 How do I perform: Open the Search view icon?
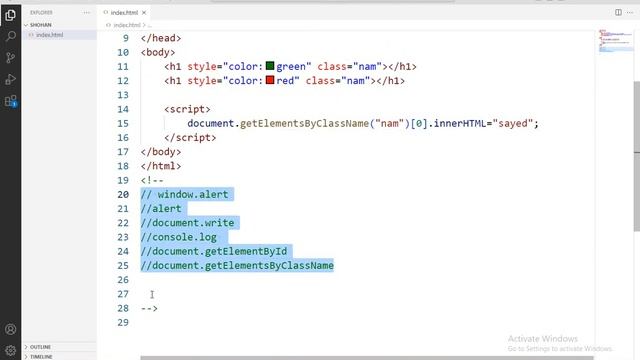coord(11,36)
